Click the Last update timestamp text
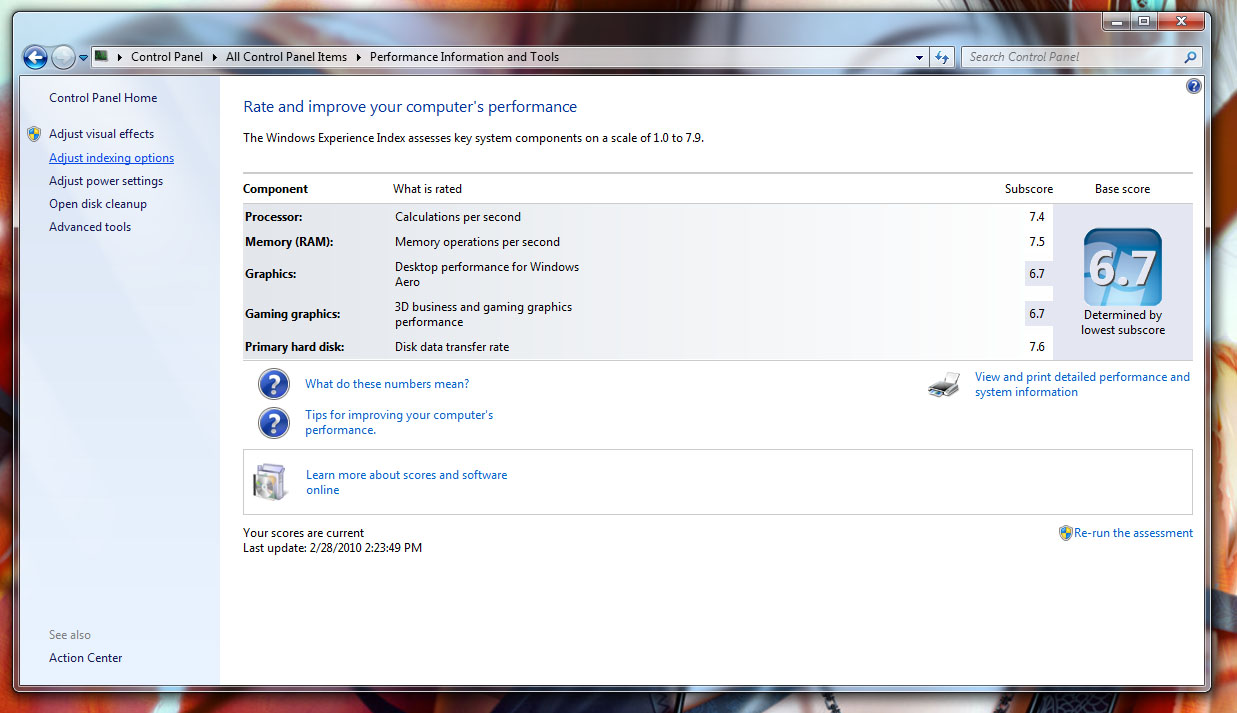1237x713 pixels. pos(333,548)
